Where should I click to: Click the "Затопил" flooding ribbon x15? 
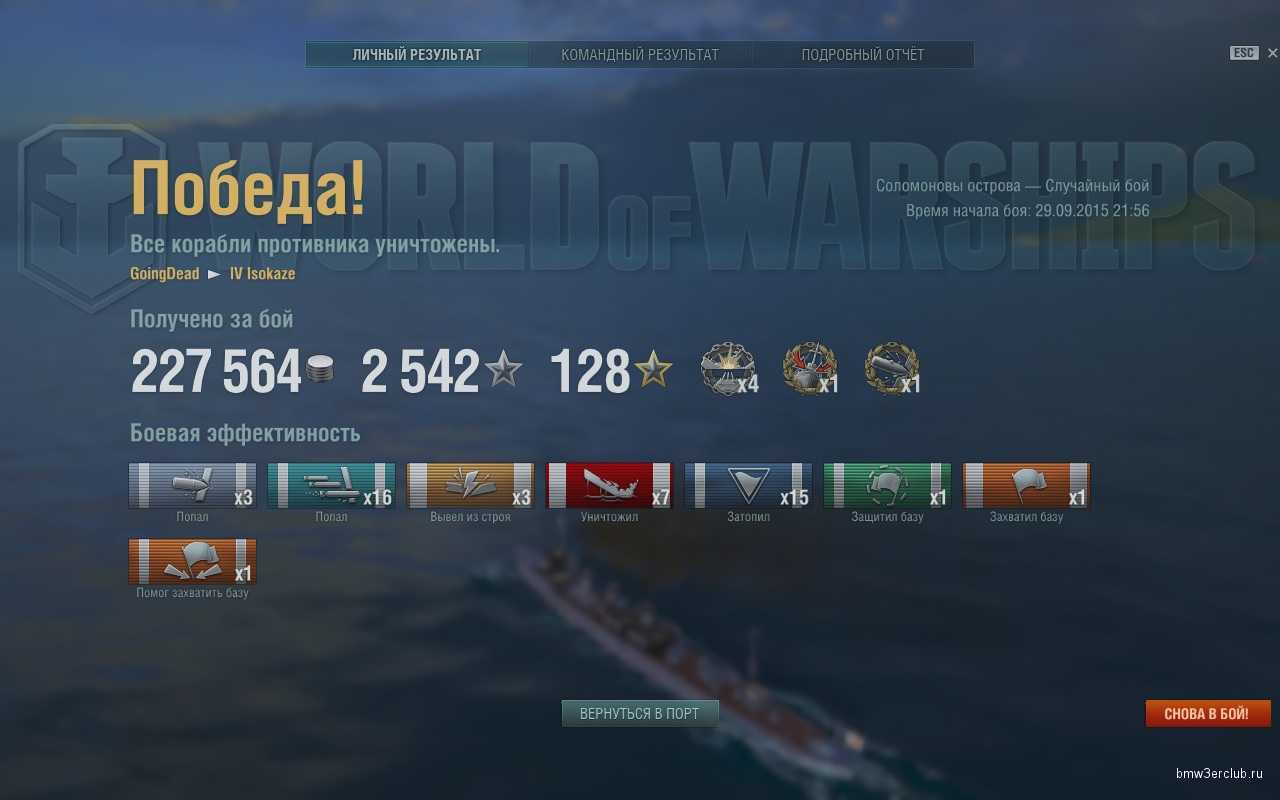click(x=748, y=485)
